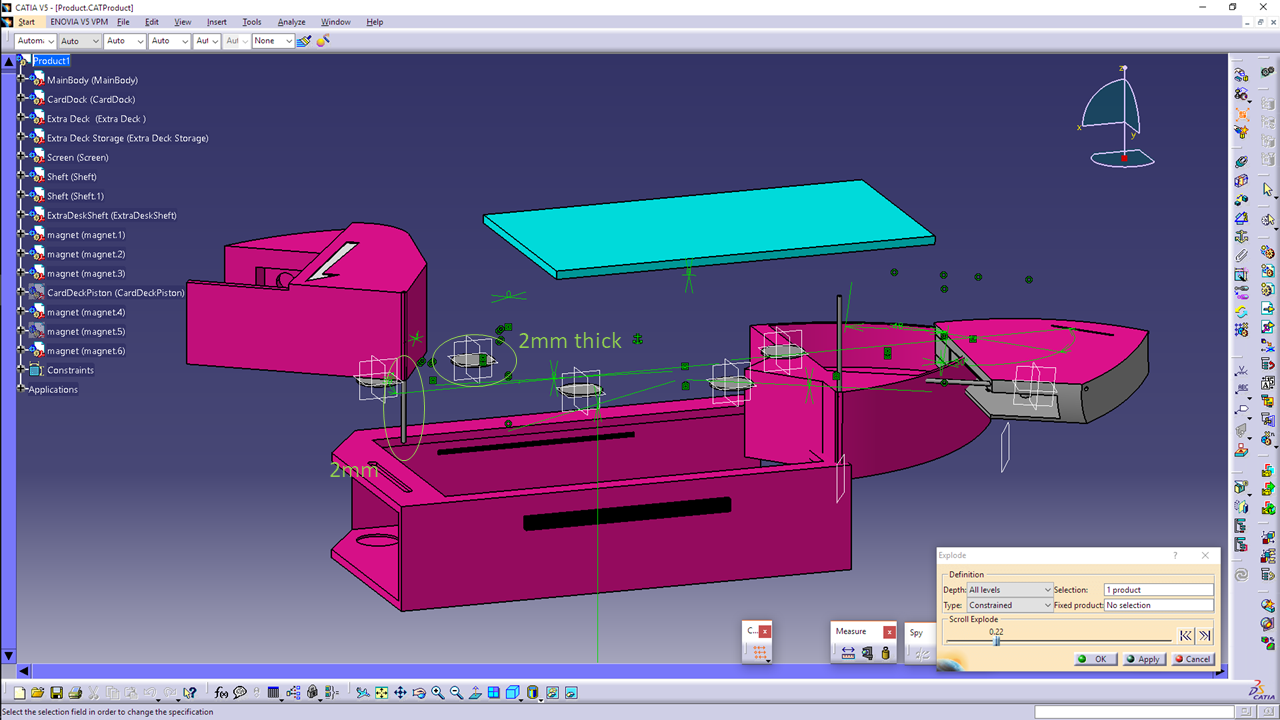1280x720 pixels.
Task: Click OK in the Explode dialog
Action: [x=1096, y=659]
